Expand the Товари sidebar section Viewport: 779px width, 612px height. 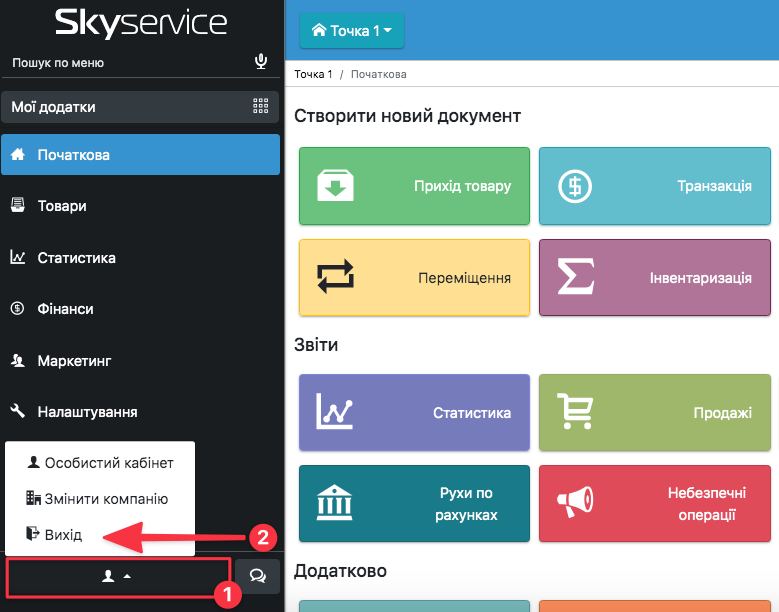[x=62, y=206]
